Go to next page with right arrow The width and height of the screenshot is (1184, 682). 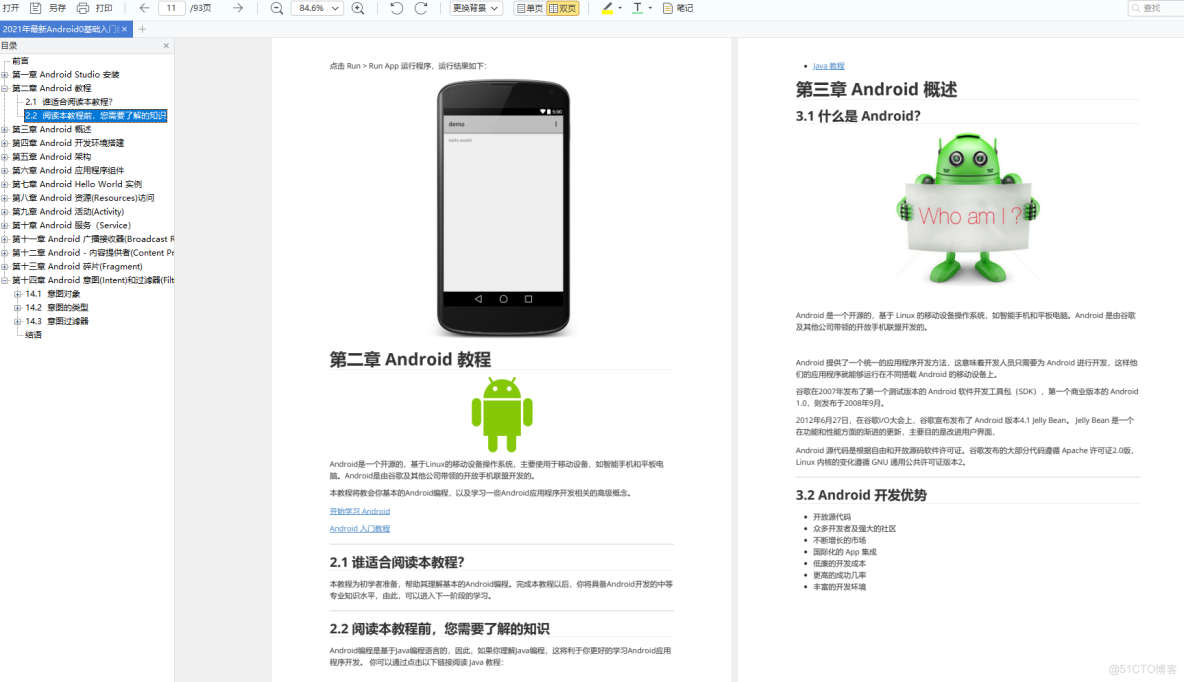point(238,8)
